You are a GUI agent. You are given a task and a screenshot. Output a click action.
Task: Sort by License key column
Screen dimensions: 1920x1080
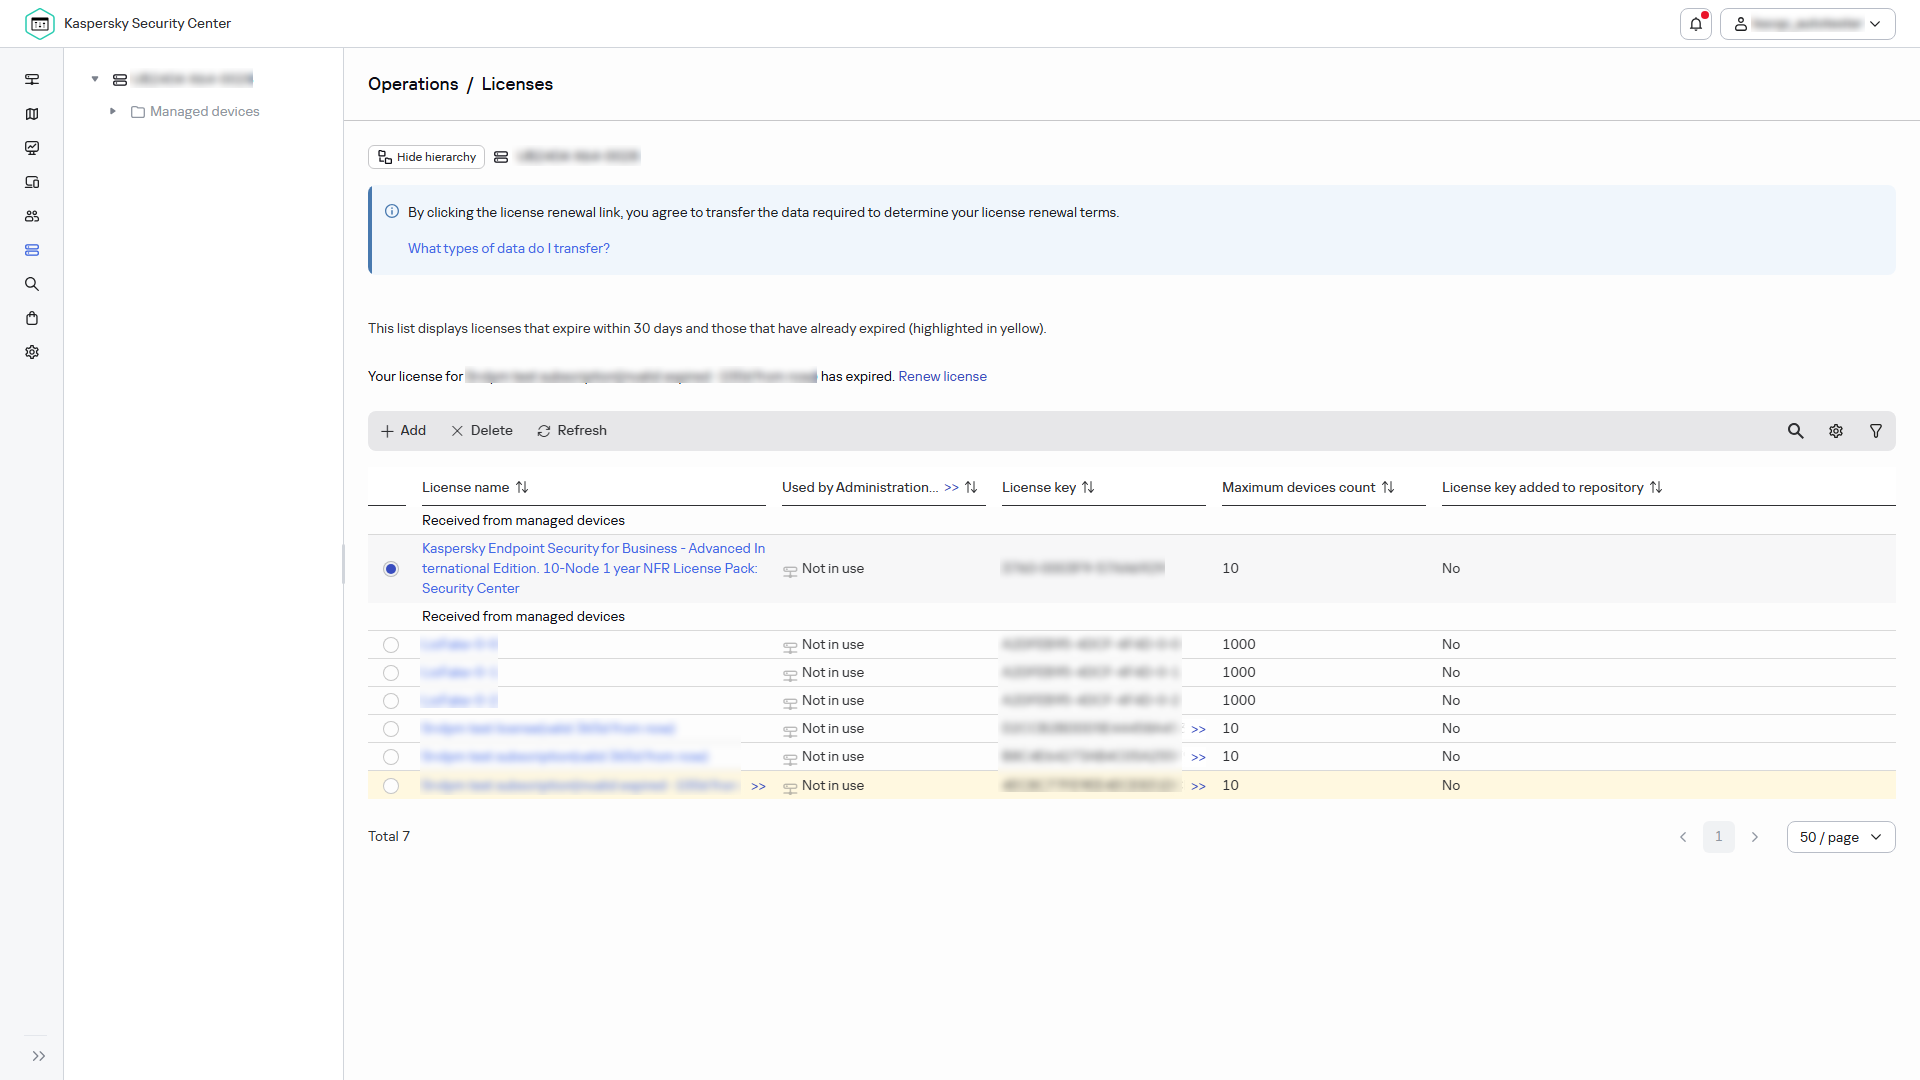tap(1088, 487)
